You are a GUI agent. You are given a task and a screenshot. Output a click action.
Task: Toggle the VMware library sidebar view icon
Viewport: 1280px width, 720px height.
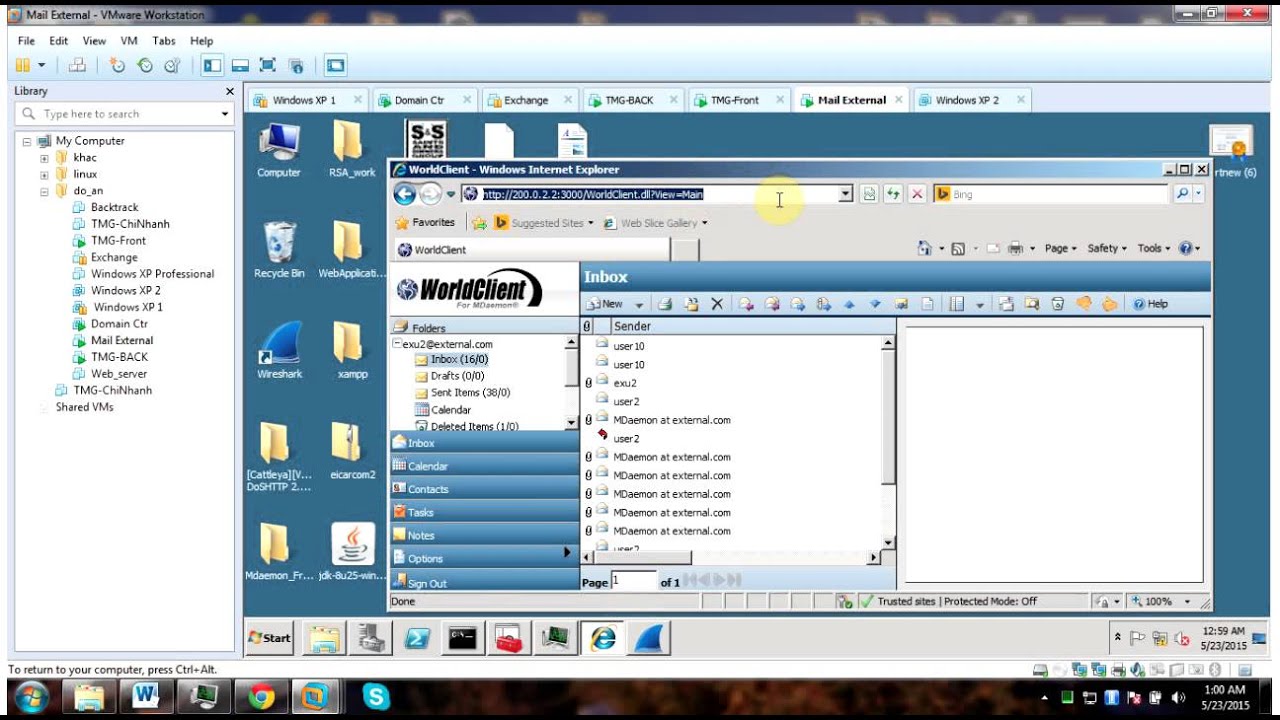pos(212,66)
